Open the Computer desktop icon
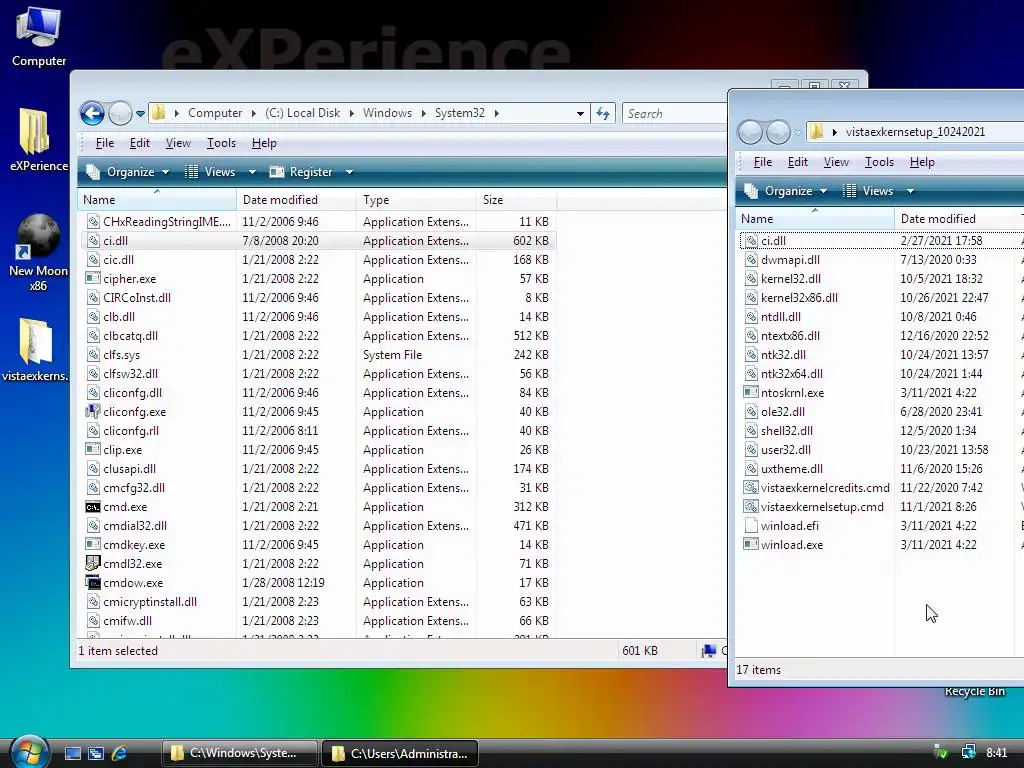 click(x=39, y=36)
